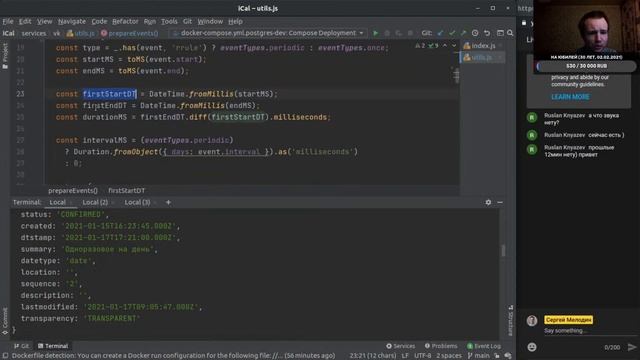Go to next highlighted error arrow
The image size is (640, 360).
click(x=454, y=46)
